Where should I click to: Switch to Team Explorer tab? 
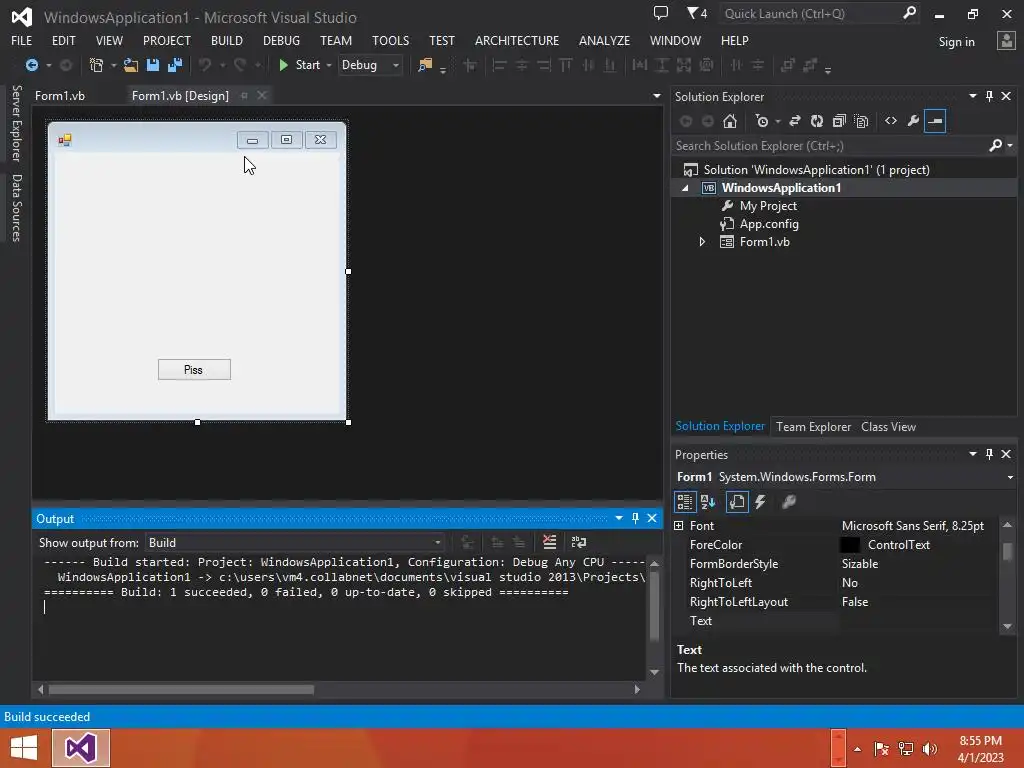pos(813,426)
